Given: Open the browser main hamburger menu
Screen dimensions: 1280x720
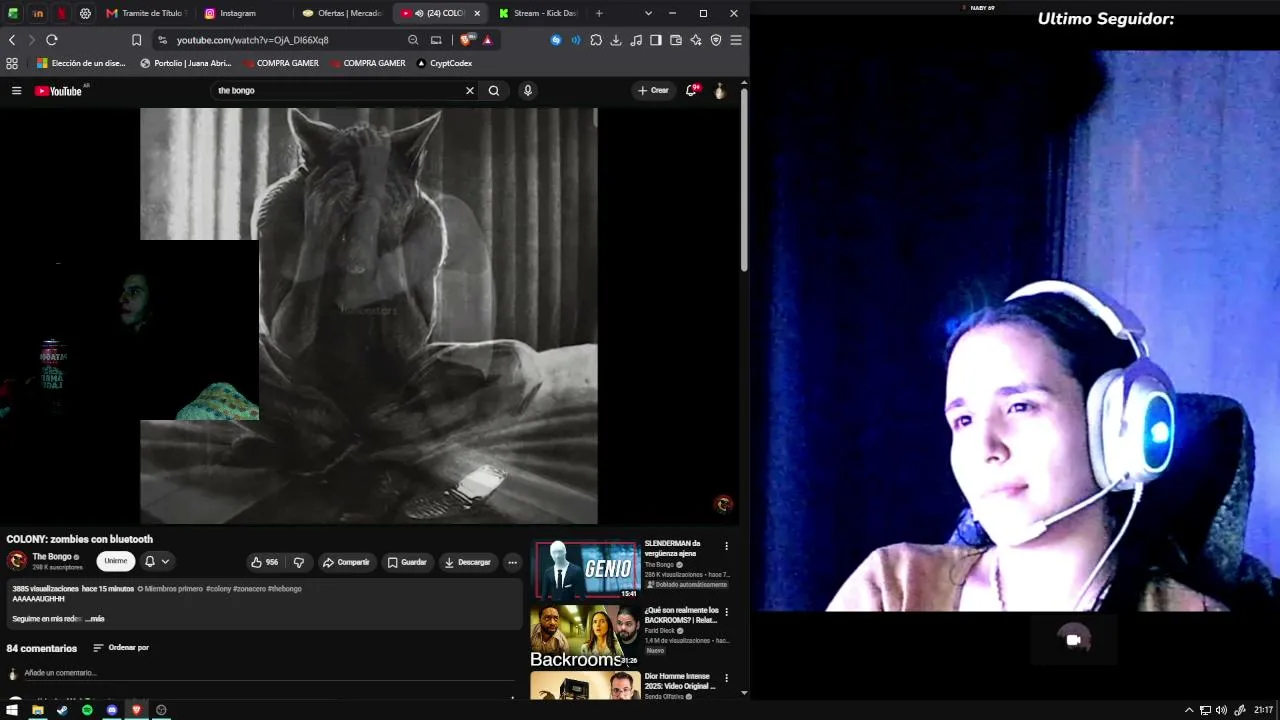Looking at the screenshot, I should click(x=736, y=40).
